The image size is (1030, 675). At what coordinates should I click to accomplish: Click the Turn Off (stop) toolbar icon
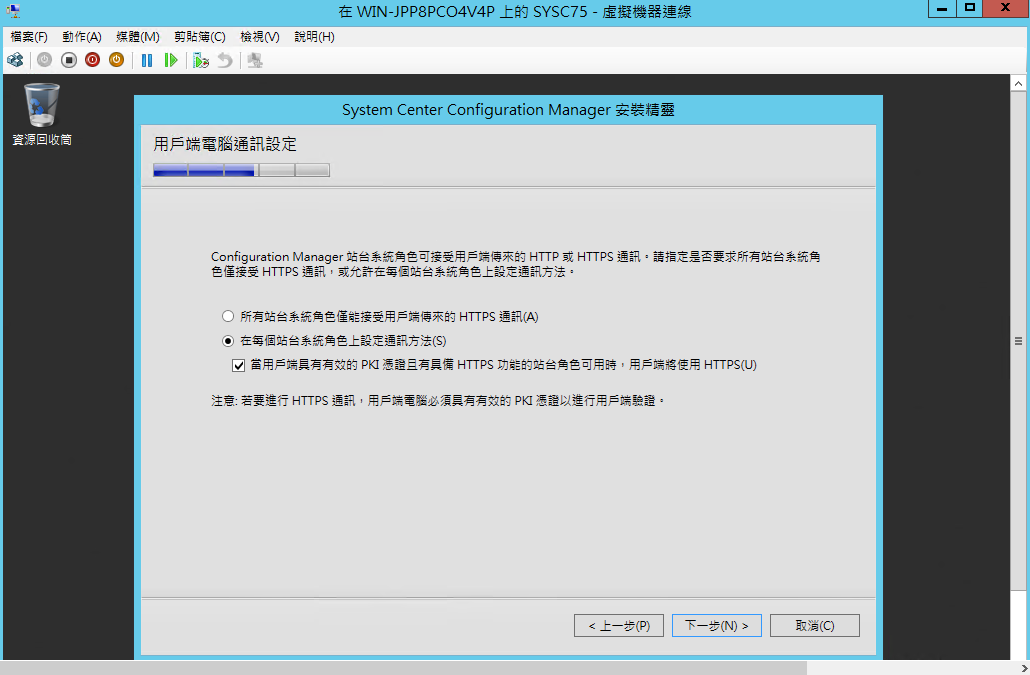pos(68,60)
